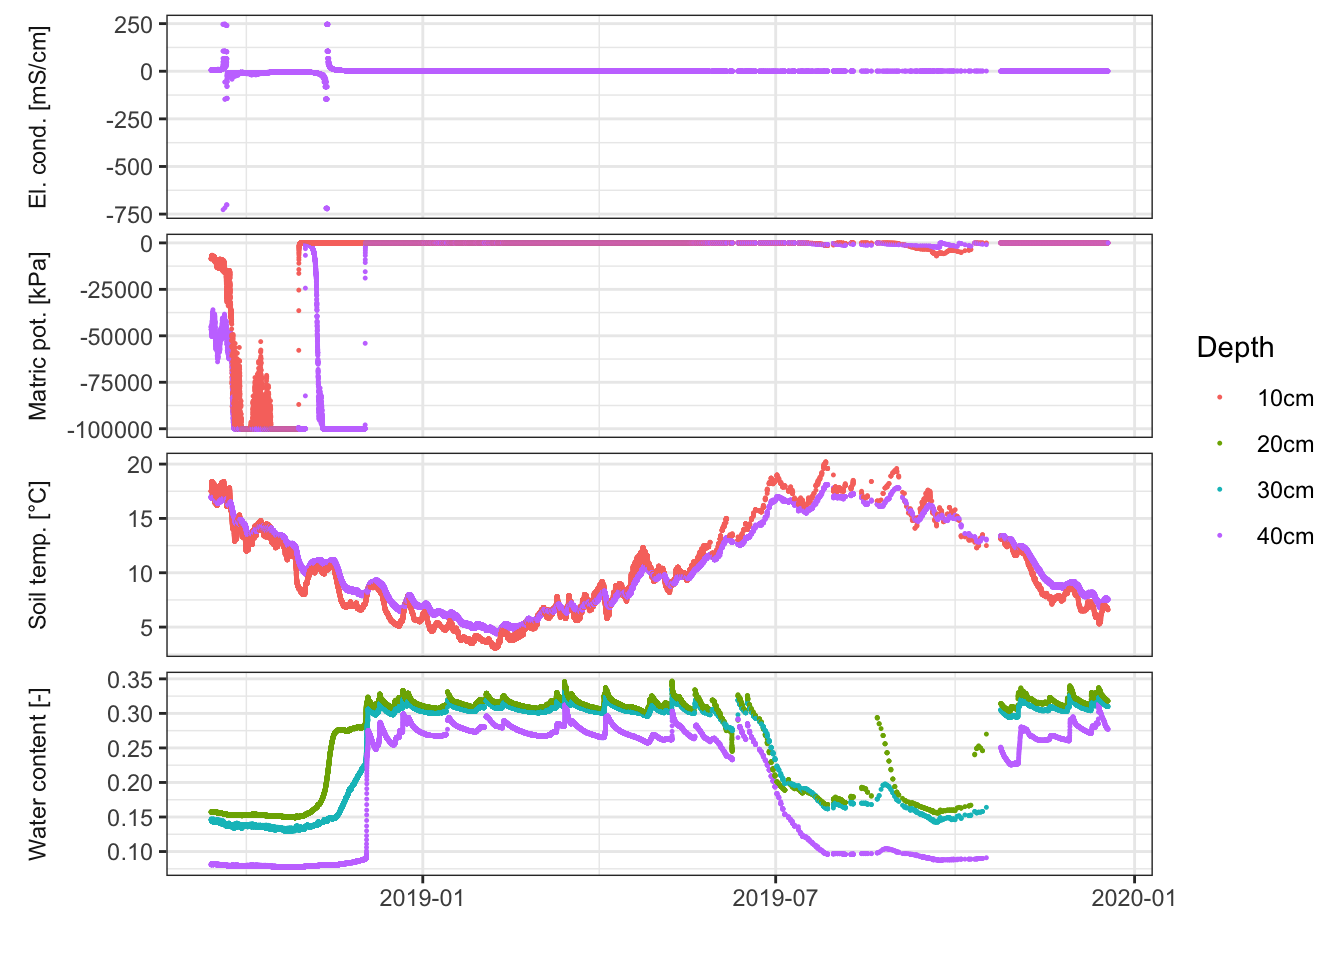Click the Matric pot. [kPa] axis title
1344x960 pixels.
[38, 336]
